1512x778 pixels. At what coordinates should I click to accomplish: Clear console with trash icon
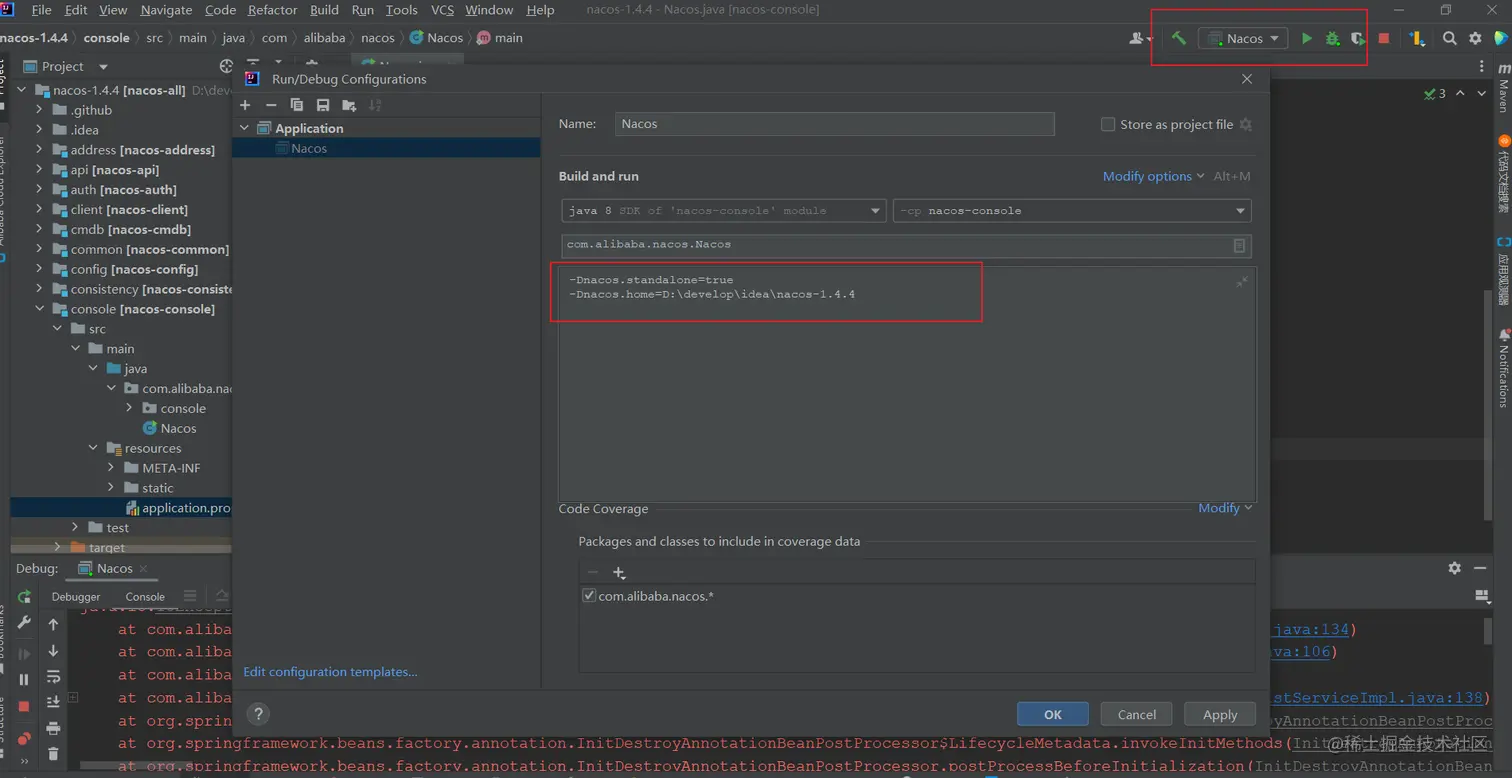[54, 754]
